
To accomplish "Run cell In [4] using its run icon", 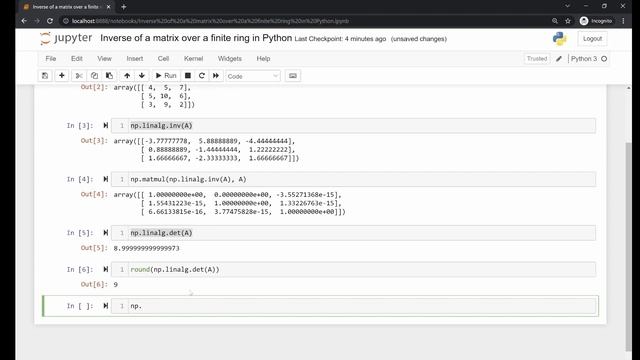I will [x=106, y=179].
